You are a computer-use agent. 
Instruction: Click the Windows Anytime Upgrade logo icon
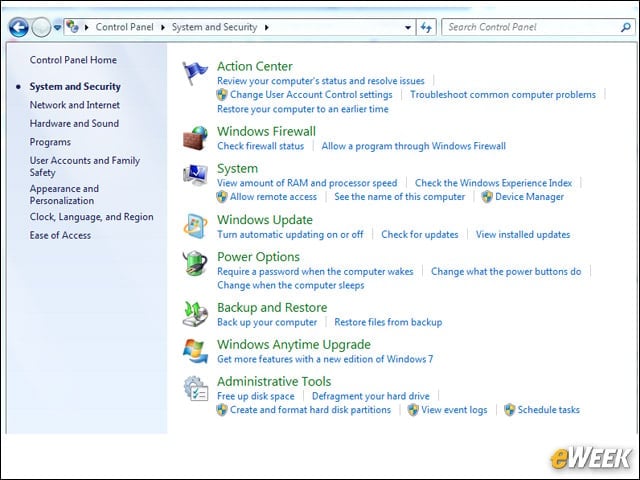(x=195, y=351)
